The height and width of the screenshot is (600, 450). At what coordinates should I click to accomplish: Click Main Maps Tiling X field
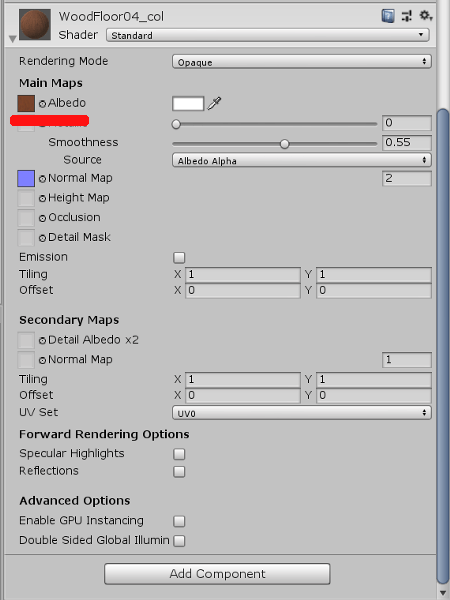click(243, 275)
